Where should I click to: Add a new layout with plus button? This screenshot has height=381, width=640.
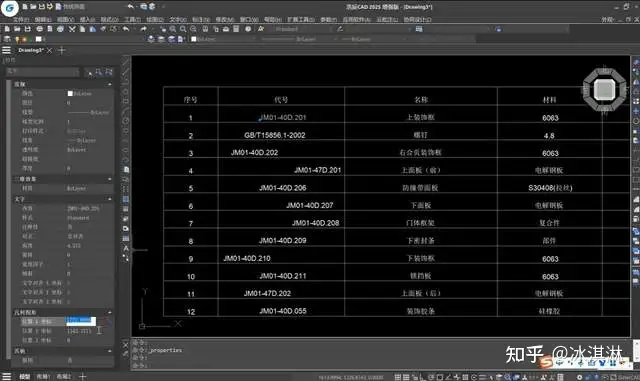82,377
